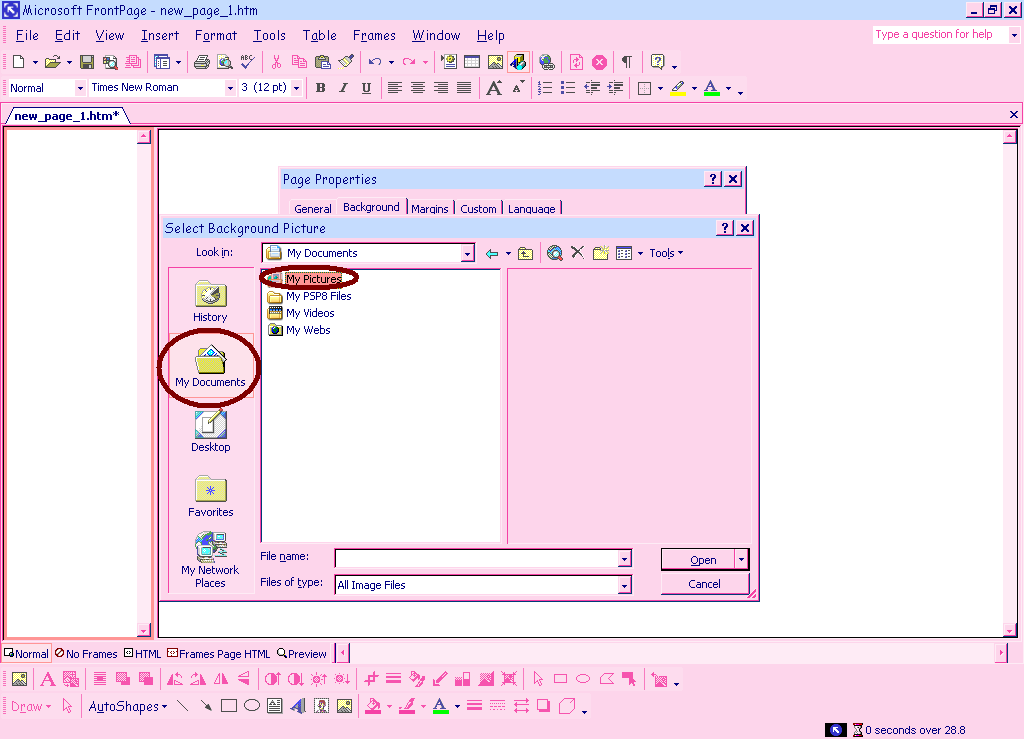
Task: Apply numbered list icon
Action: click(545, 87)
